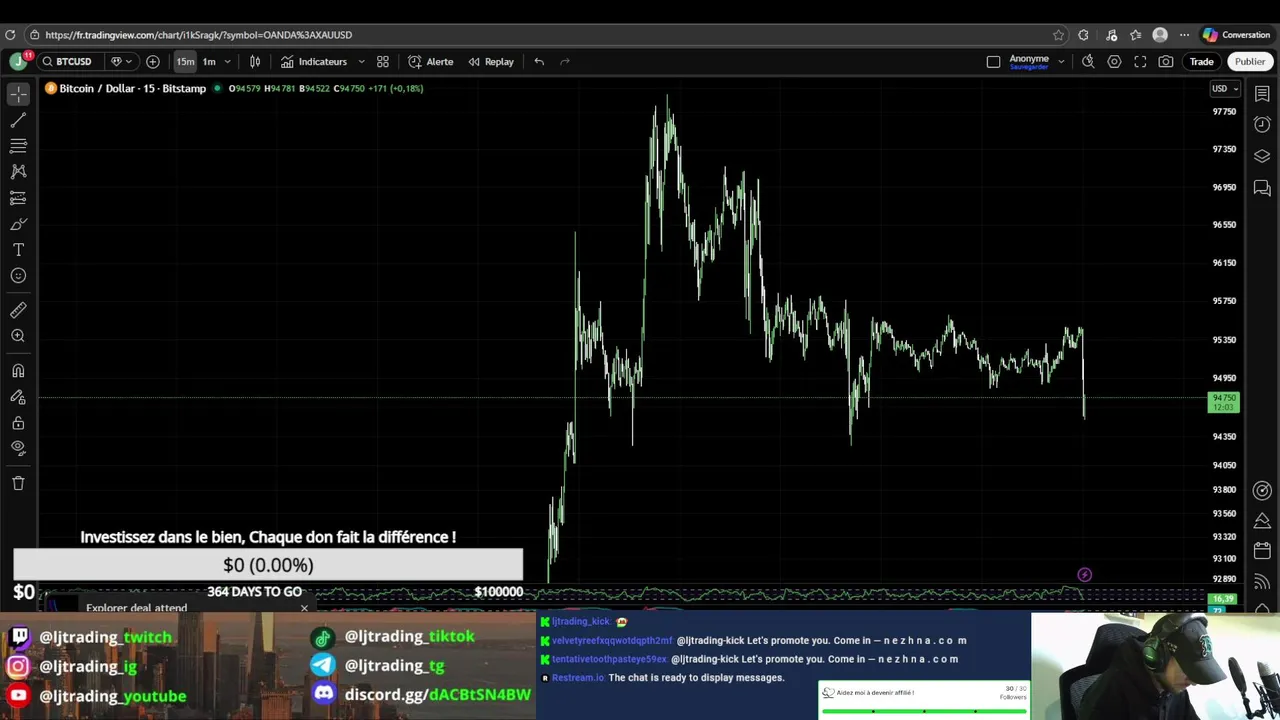Create an alert with Alerte
1280x720 pixels.
pos(431,62)
